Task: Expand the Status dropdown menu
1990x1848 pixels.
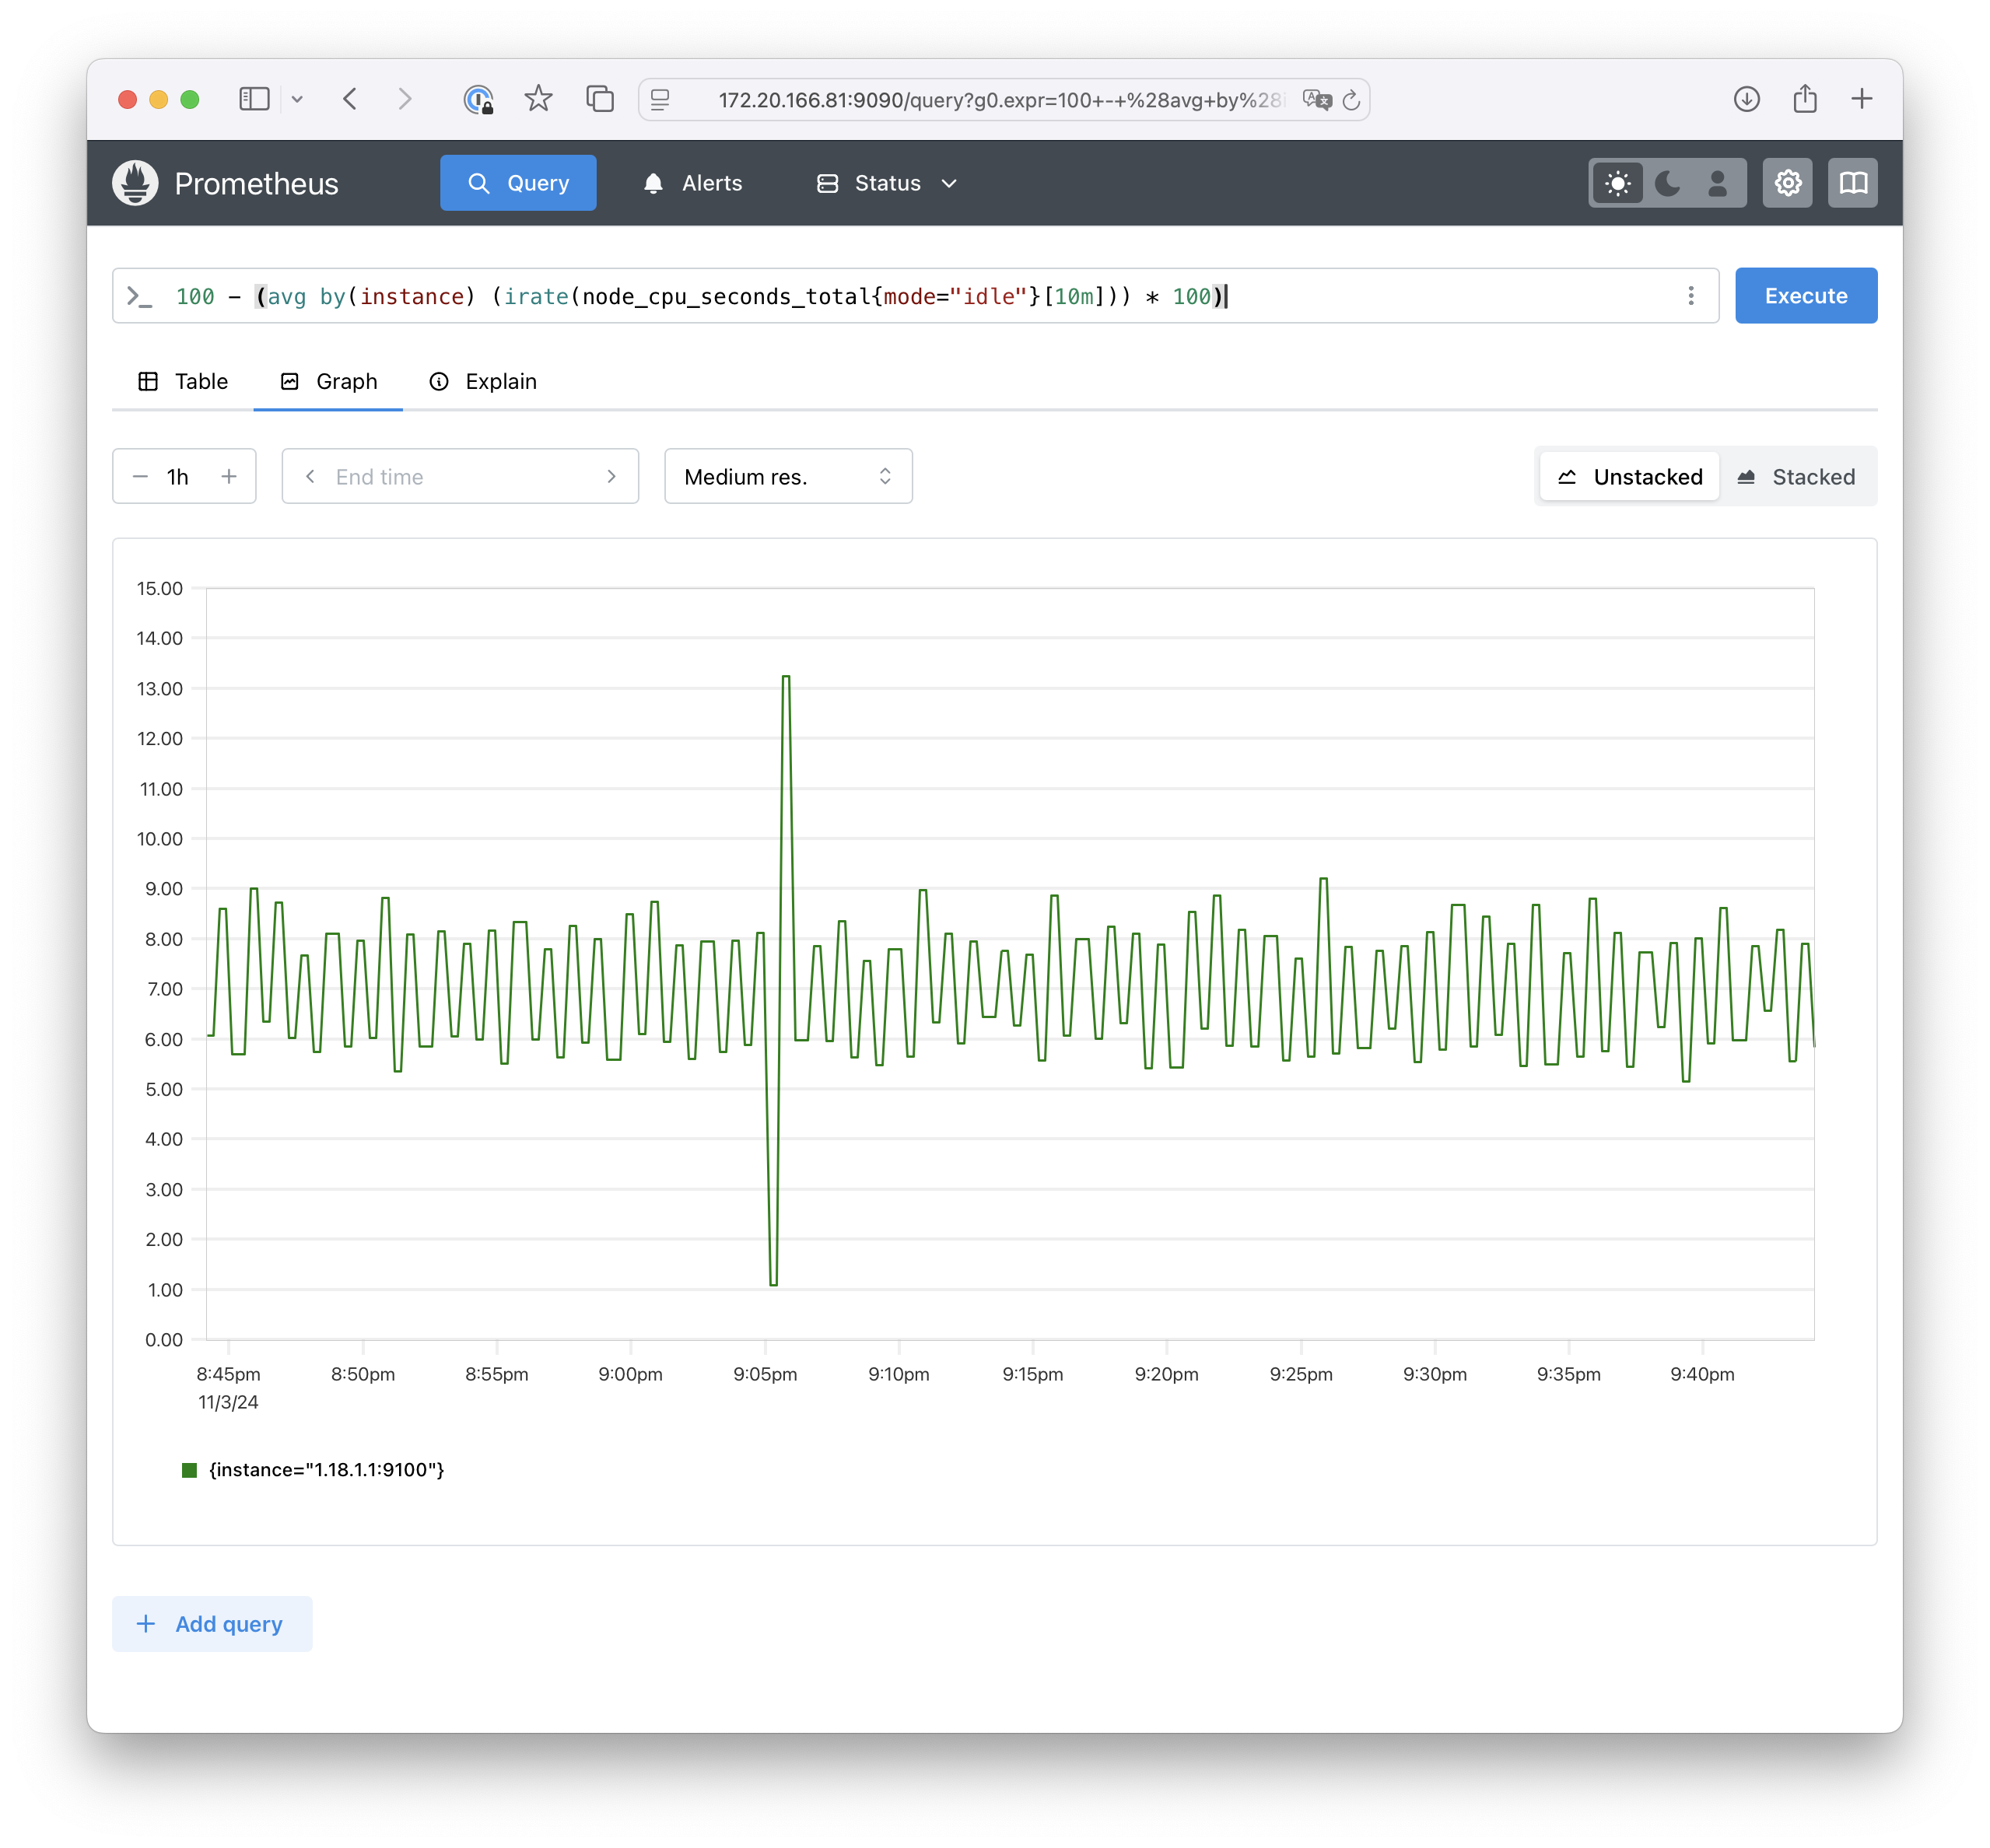Action: [x=887, y=183]
